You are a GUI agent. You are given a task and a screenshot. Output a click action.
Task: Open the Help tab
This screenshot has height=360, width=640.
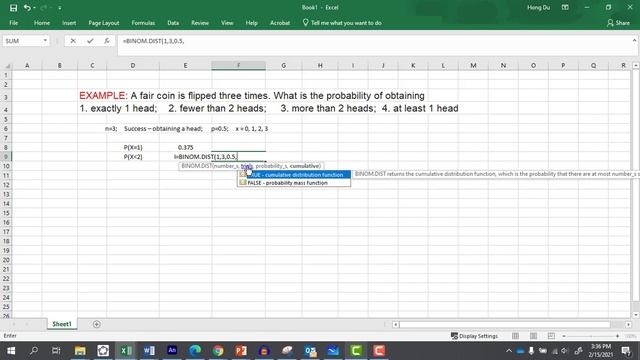pyautogui.click(x=251, y=23)
